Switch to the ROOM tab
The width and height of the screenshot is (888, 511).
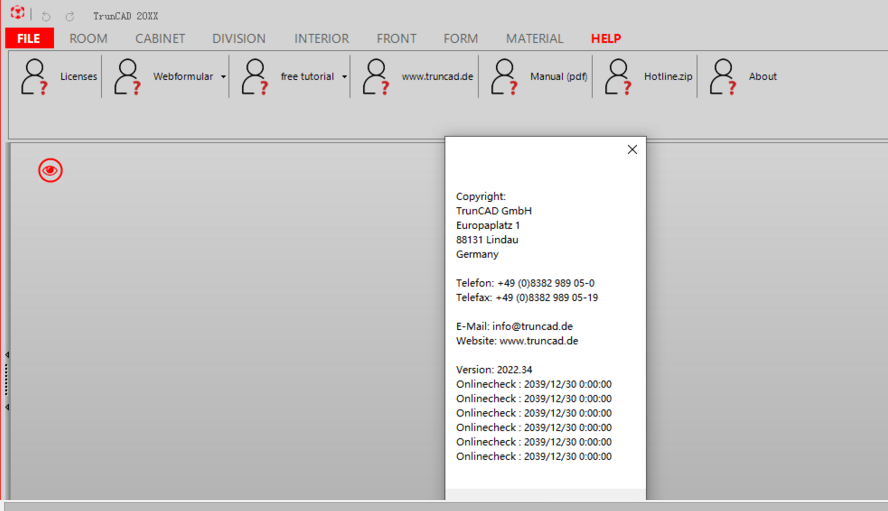click(x=88, y=39)
